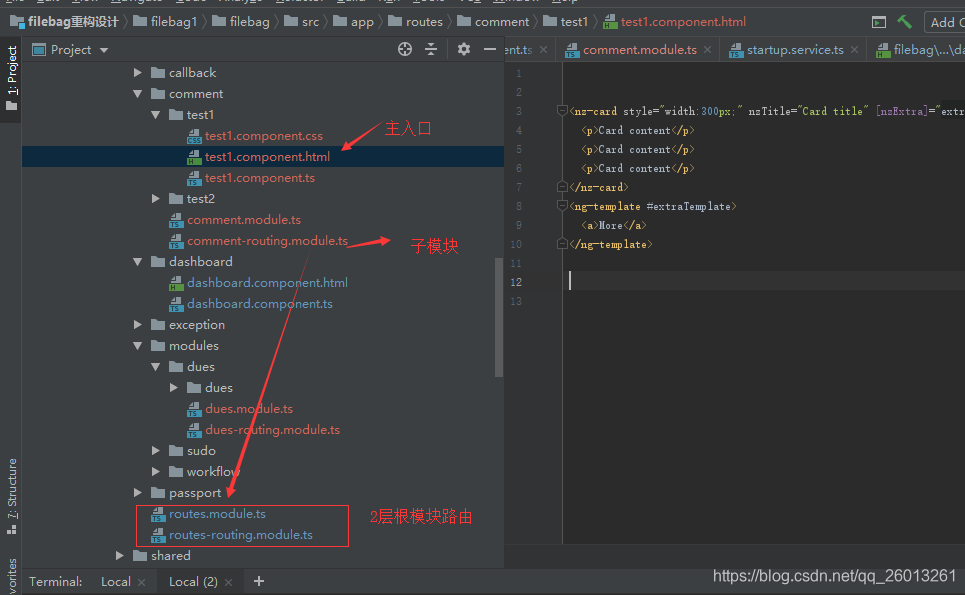Close the Local terminal tab

pos(142,582)
